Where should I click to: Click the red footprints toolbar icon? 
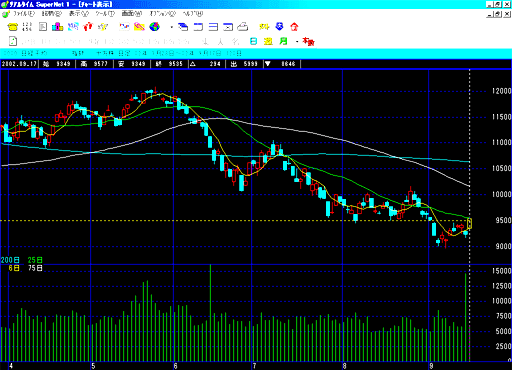click(x=88, y=27)
